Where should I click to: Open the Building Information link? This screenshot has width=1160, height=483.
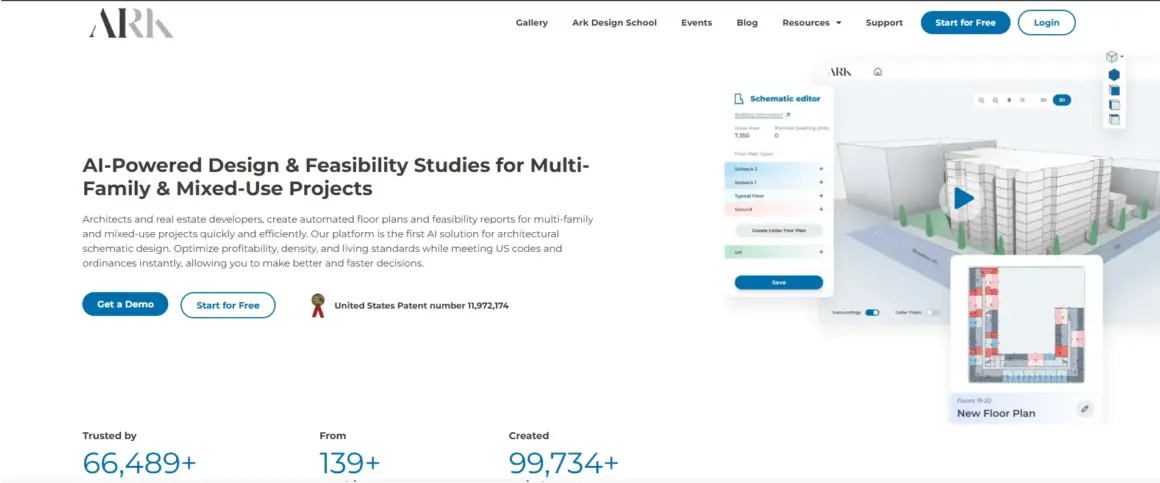(x=762, y=115)
